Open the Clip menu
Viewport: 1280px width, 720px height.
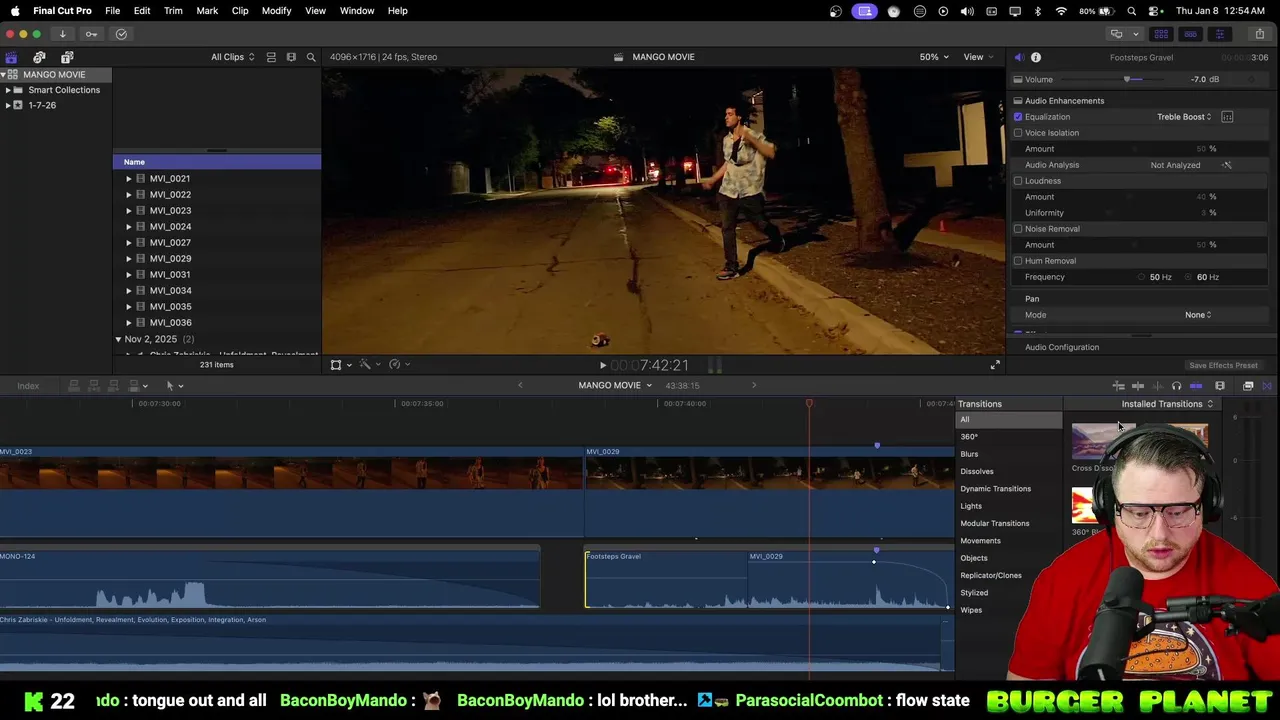tap(240, 11)
